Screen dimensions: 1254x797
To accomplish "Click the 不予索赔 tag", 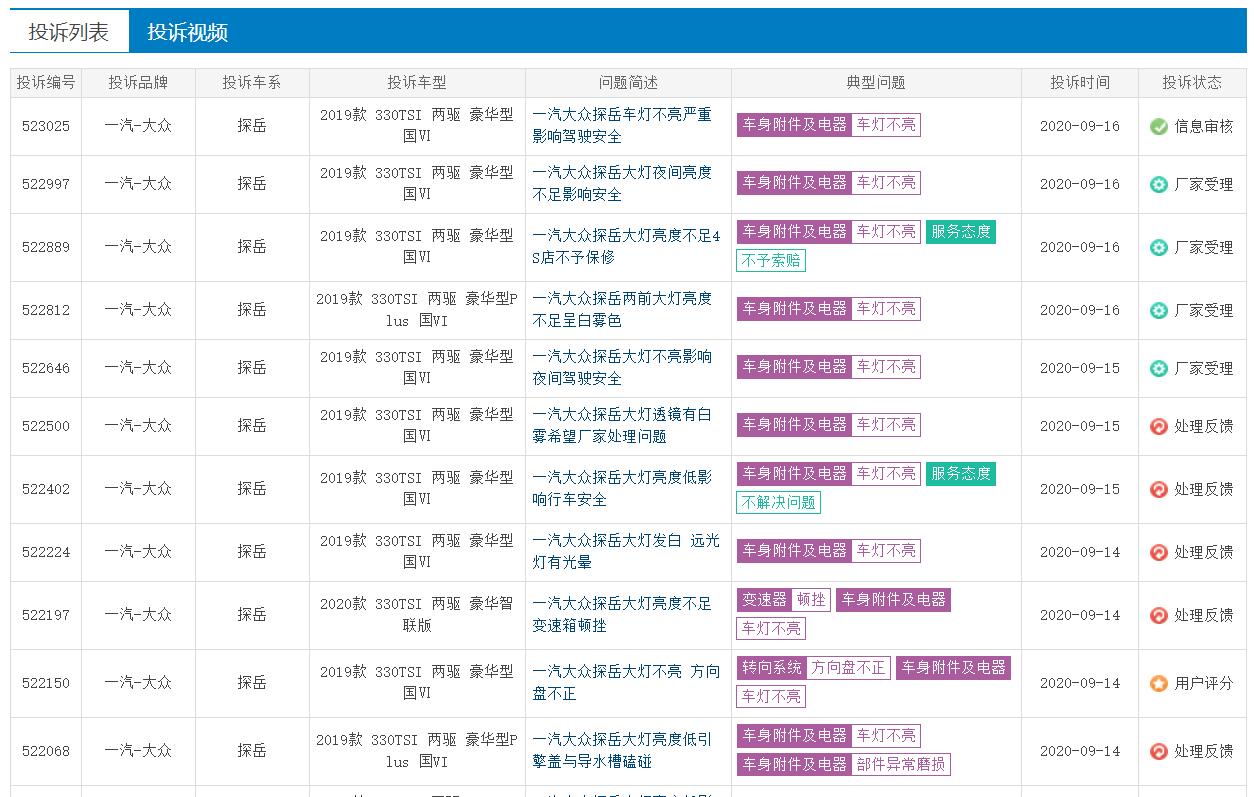I will click(x=771, y=261).
